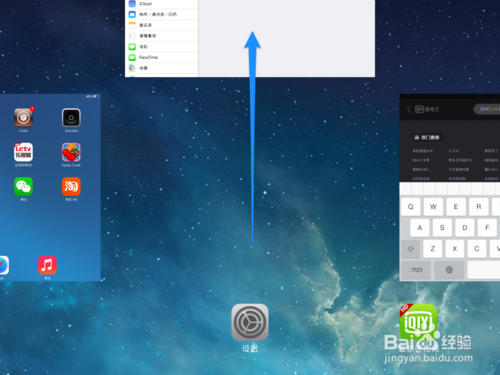Tap the Settings app preview card

click(x=250, y=38)
